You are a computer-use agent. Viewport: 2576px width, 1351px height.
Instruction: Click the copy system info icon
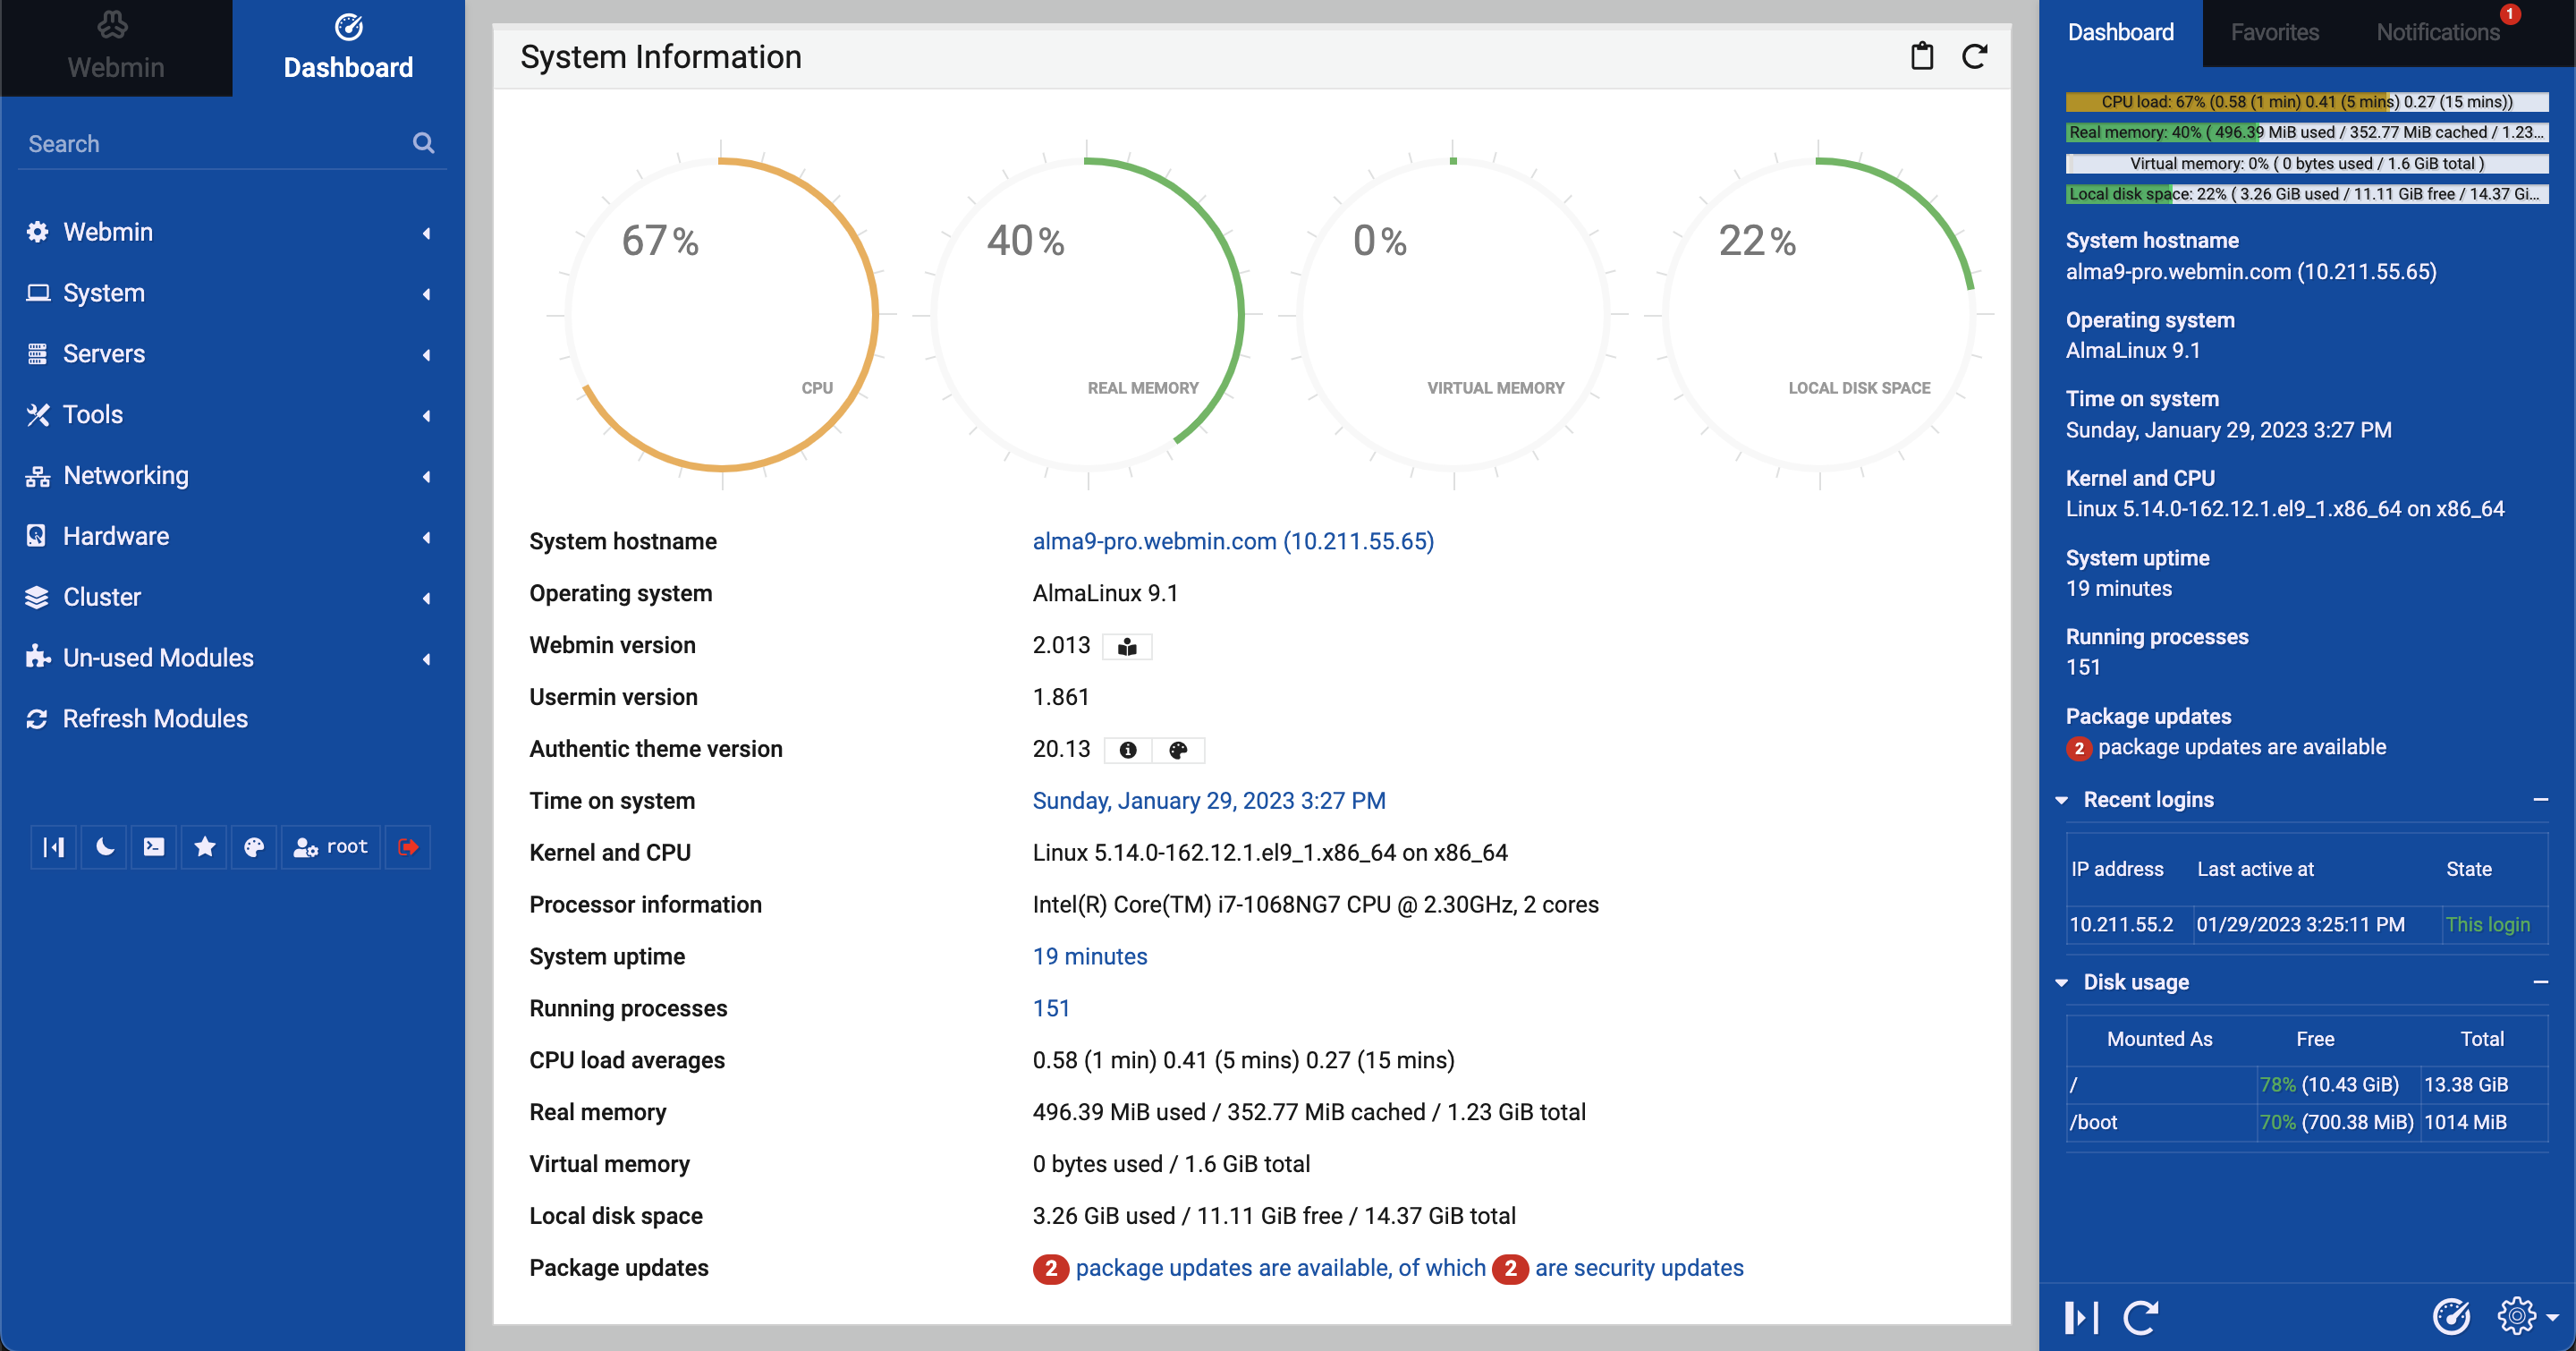tap(1922, 56)
